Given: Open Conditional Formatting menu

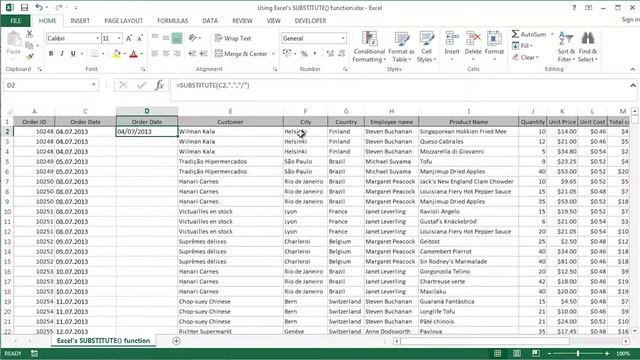Looking at the screenshot, I should coord(369,47).
